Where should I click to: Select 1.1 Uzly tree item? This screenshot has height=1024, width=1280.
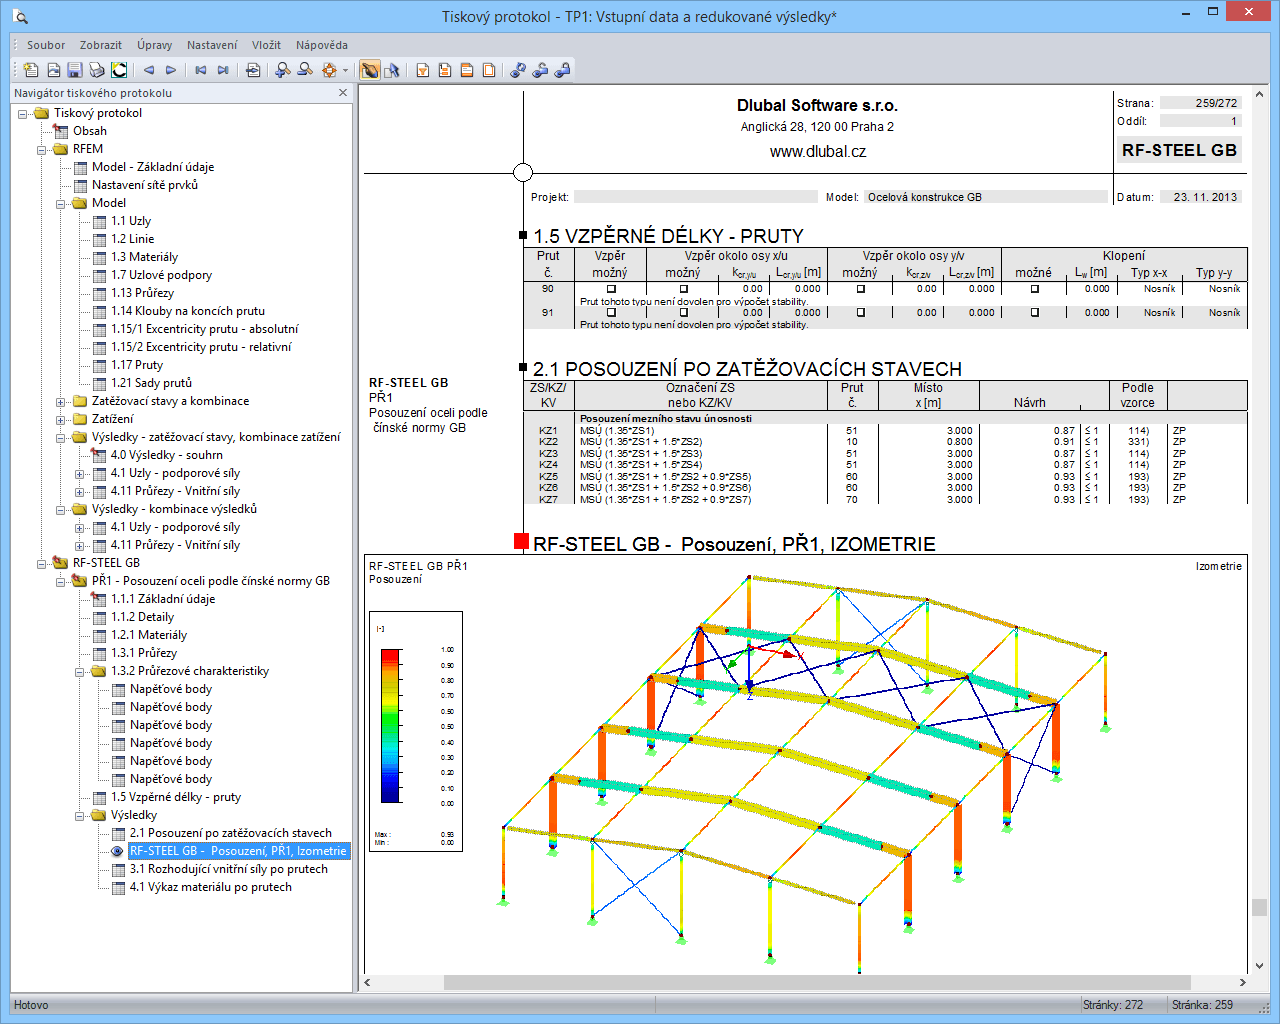point(131,221)
